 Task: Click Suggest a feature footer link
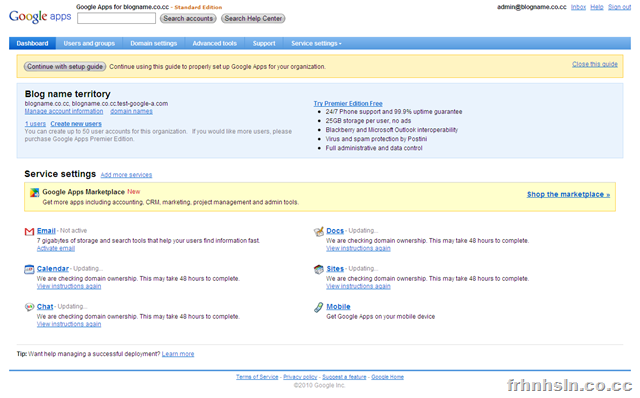click(344, 377)
